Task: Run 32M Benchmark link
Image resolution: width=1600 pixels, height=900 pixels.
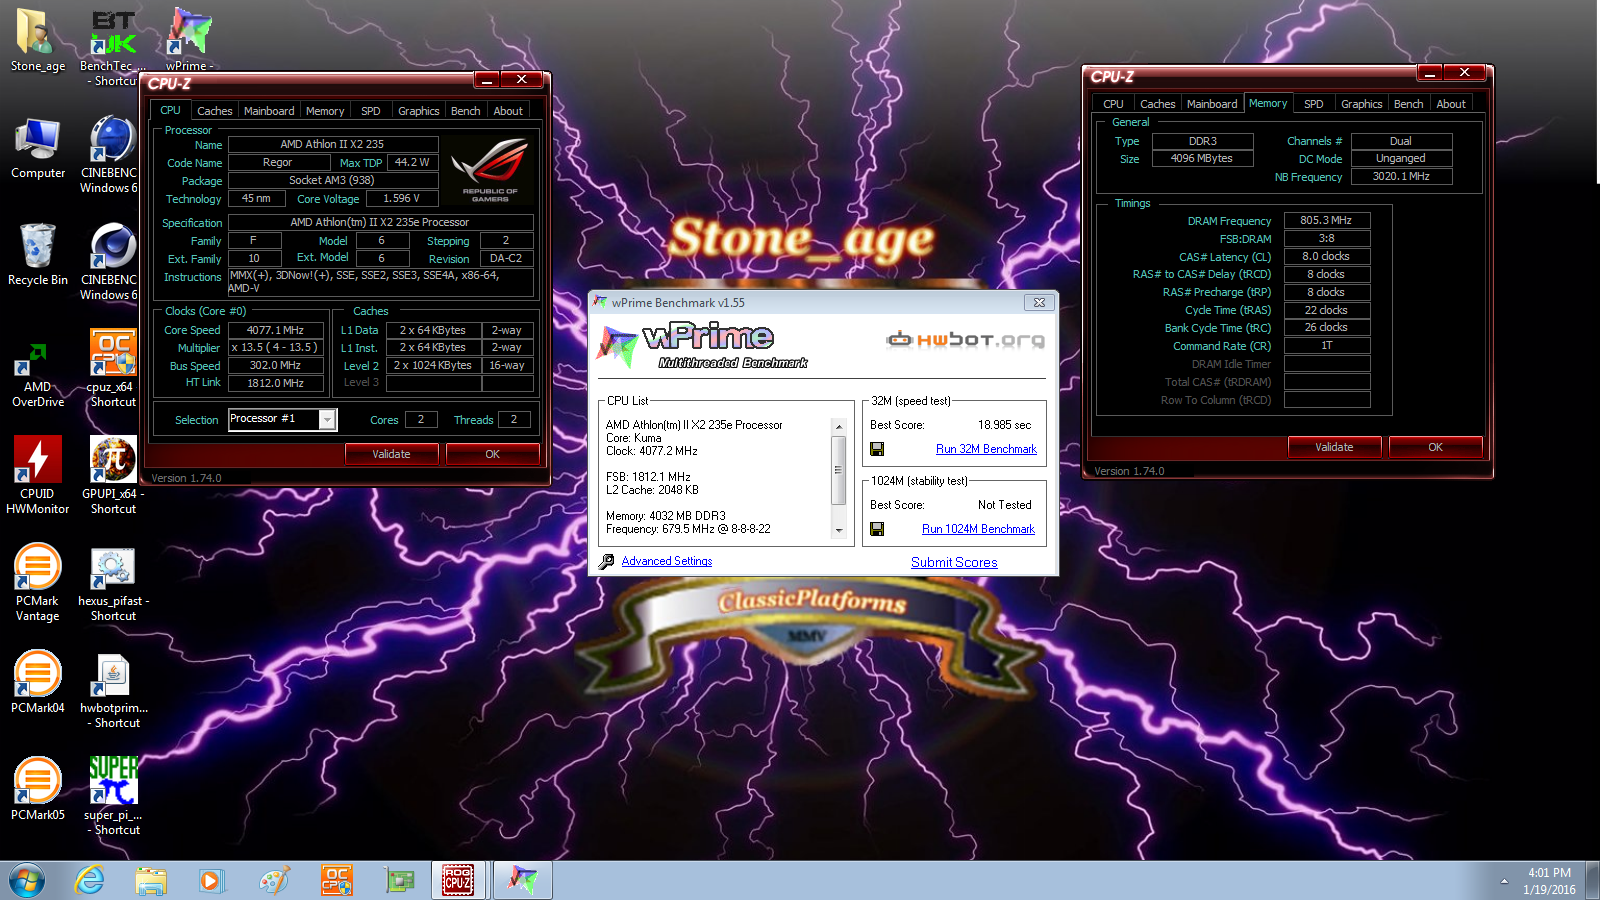Action: tap(986, 449)
